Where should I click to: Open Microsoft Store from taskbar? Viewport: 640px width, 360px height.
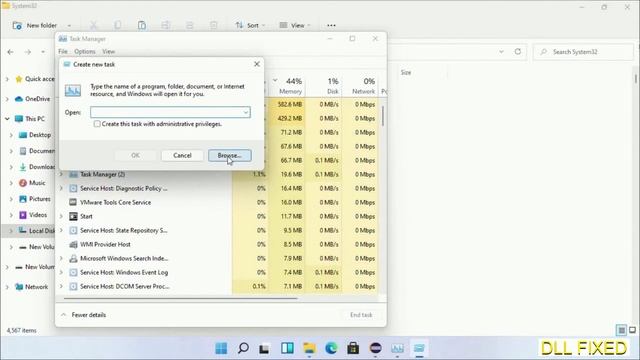pyautogui.click(x=353, y=348)
